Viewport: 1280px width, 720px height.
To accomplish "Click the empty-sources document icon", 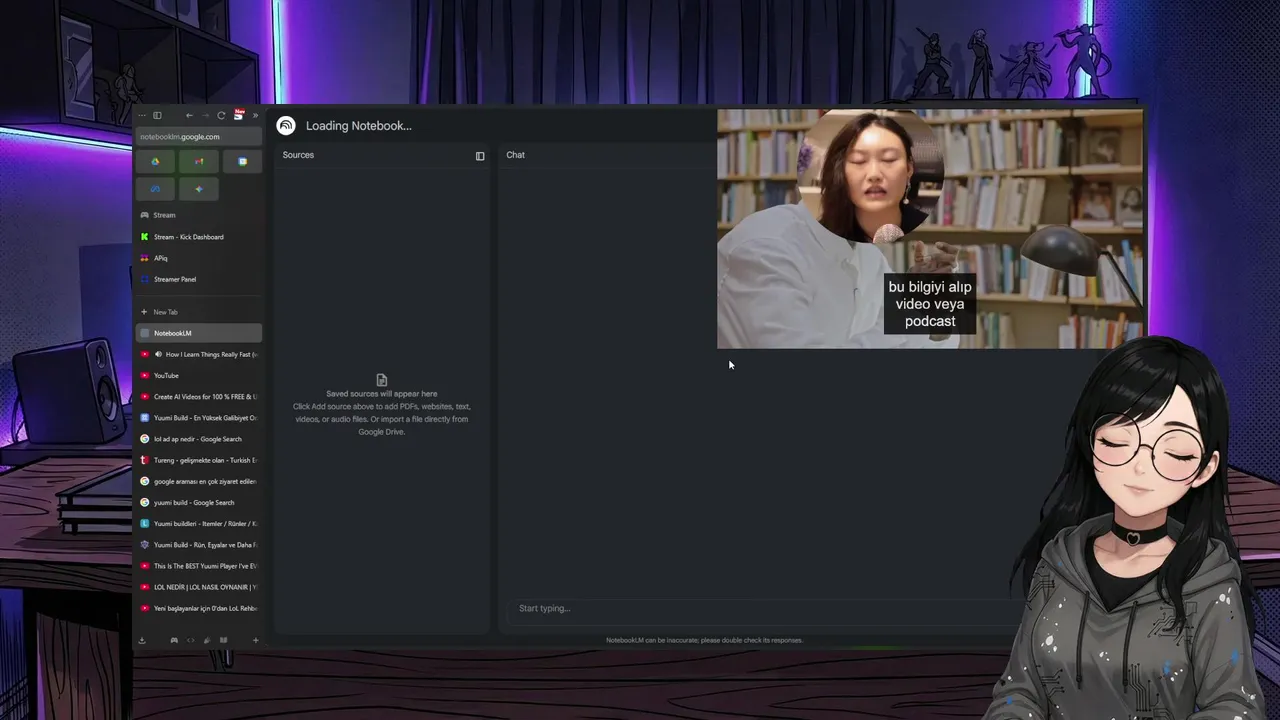I will tap(381, 380).
